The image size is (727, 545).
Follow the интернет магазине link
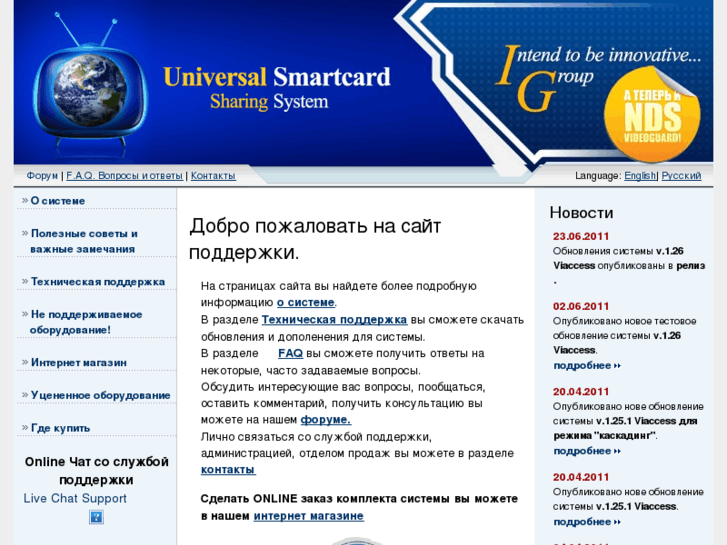[308, 516]
